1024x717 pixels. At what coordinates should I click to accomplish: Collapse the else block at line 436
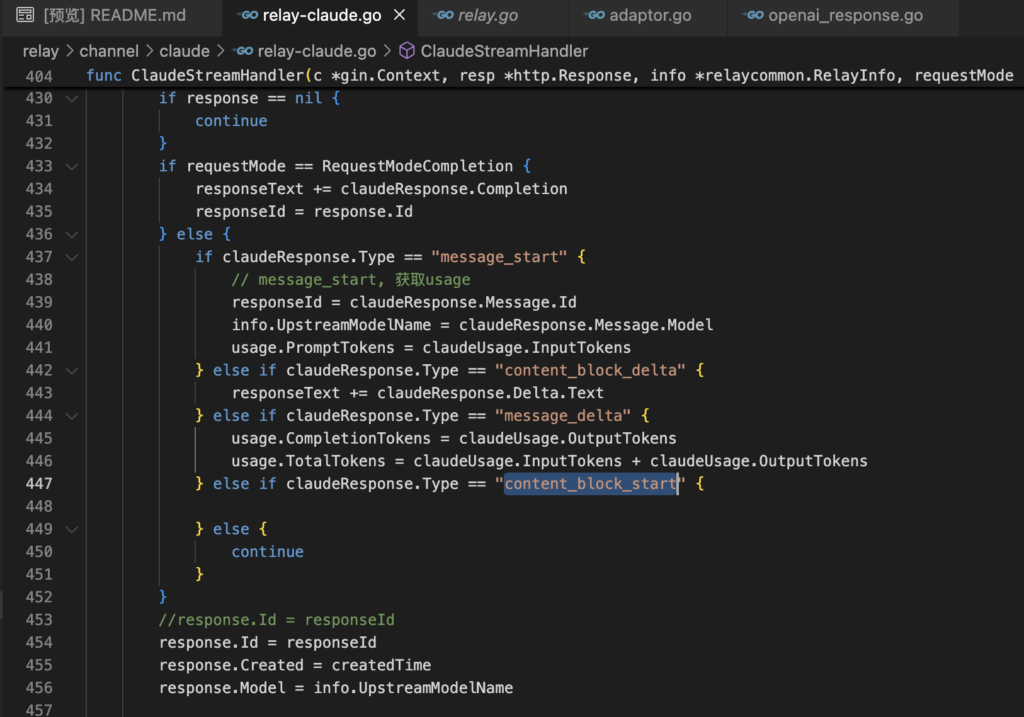72,234
